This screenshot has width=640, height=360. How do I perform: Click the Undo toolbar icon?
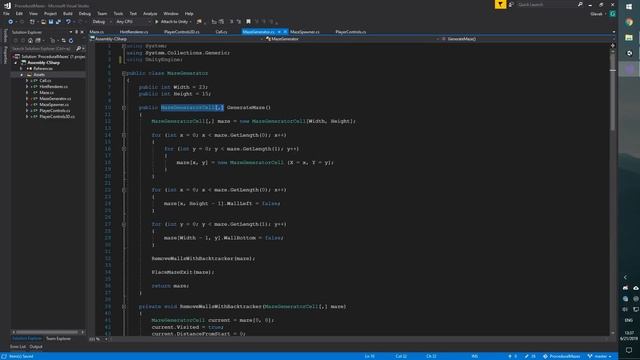point(68,22)
